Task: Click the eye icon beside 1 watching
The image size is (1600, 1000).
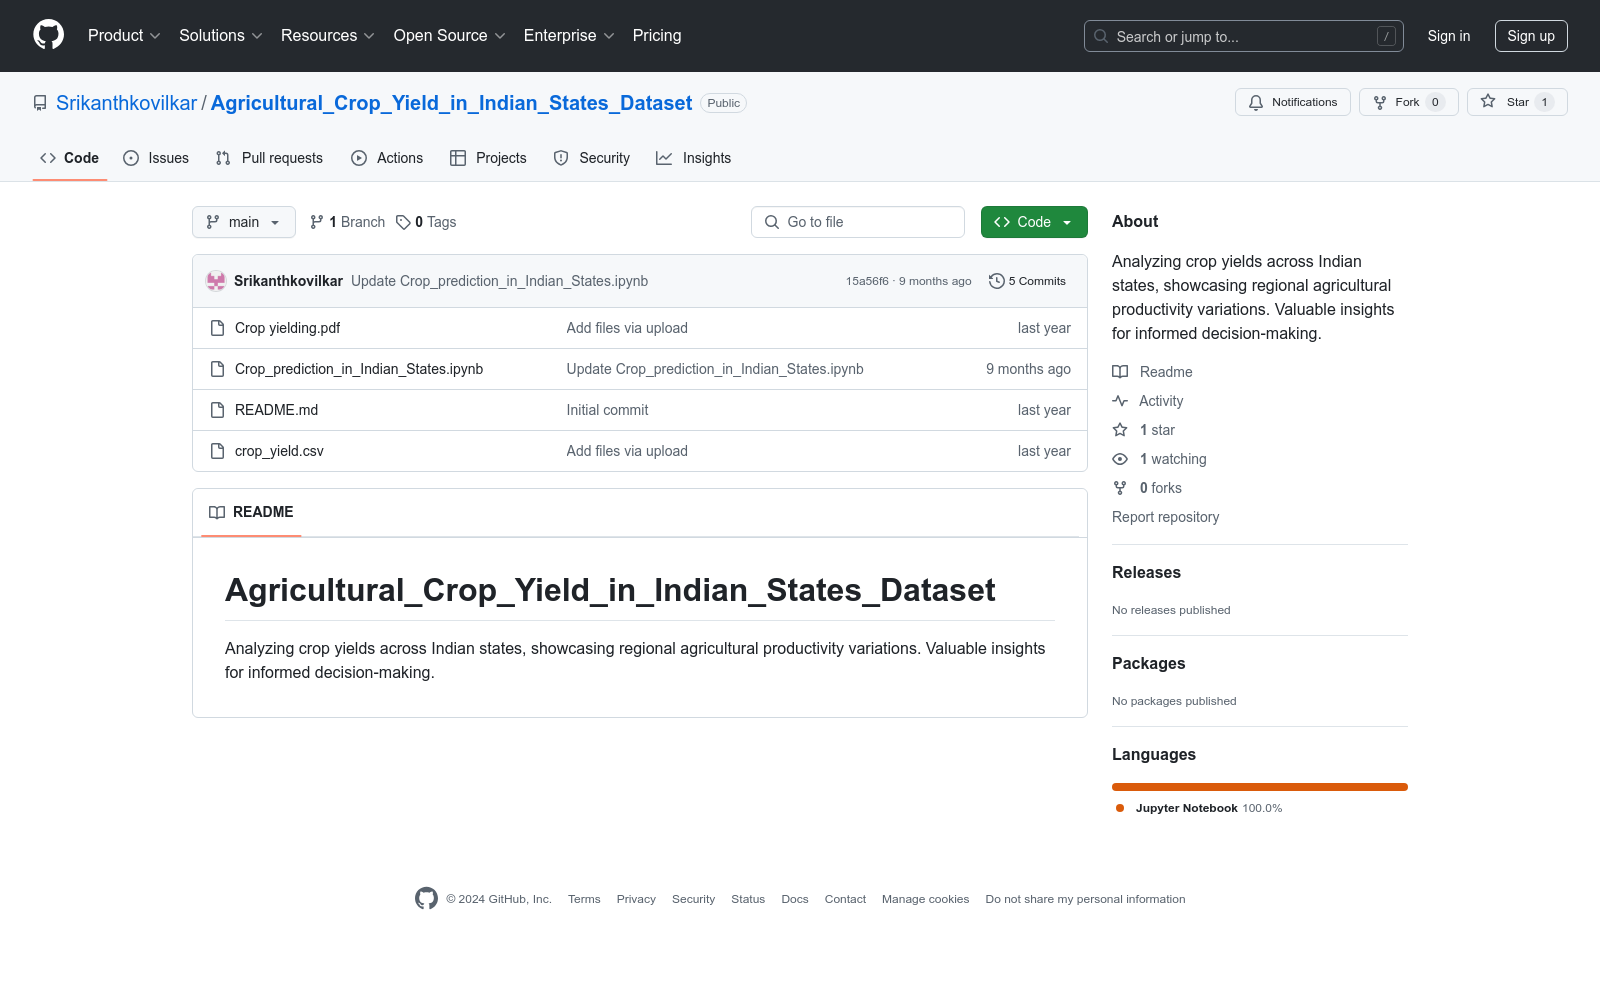Action: [x=1120, y=459]
